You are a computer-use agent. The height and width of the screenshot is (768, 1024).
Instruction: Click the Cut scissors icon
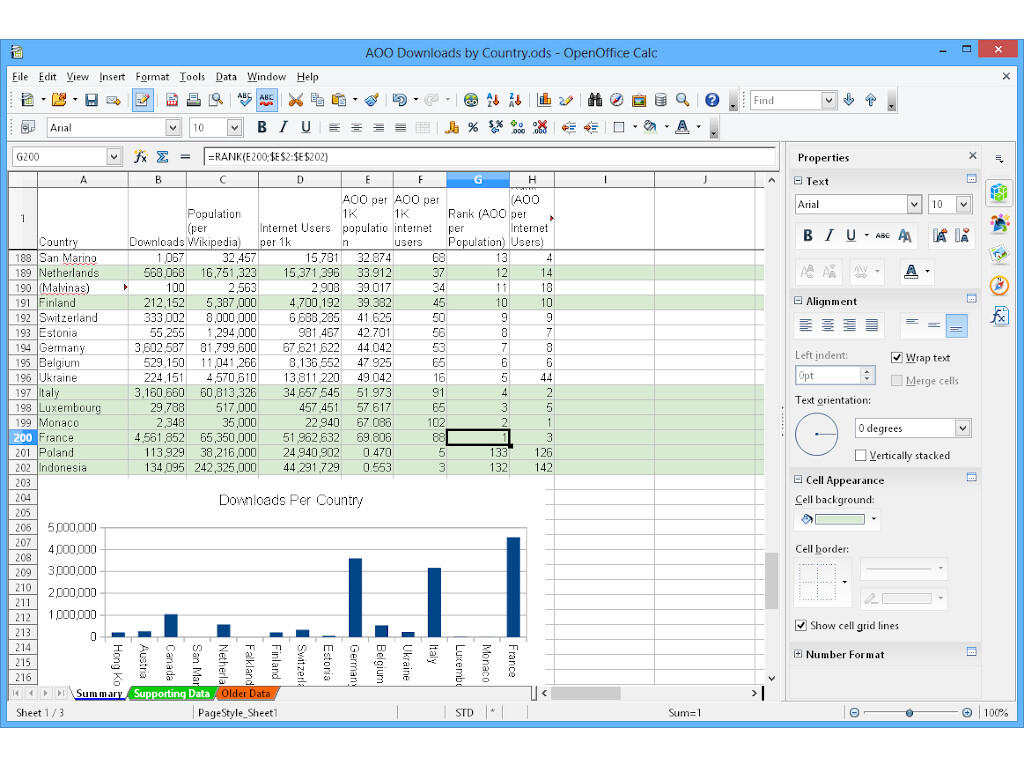296,100
